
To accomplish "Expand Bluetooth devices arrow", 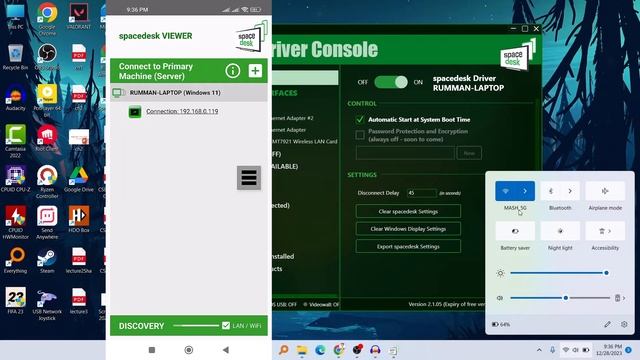I will (x=570, y=191).
